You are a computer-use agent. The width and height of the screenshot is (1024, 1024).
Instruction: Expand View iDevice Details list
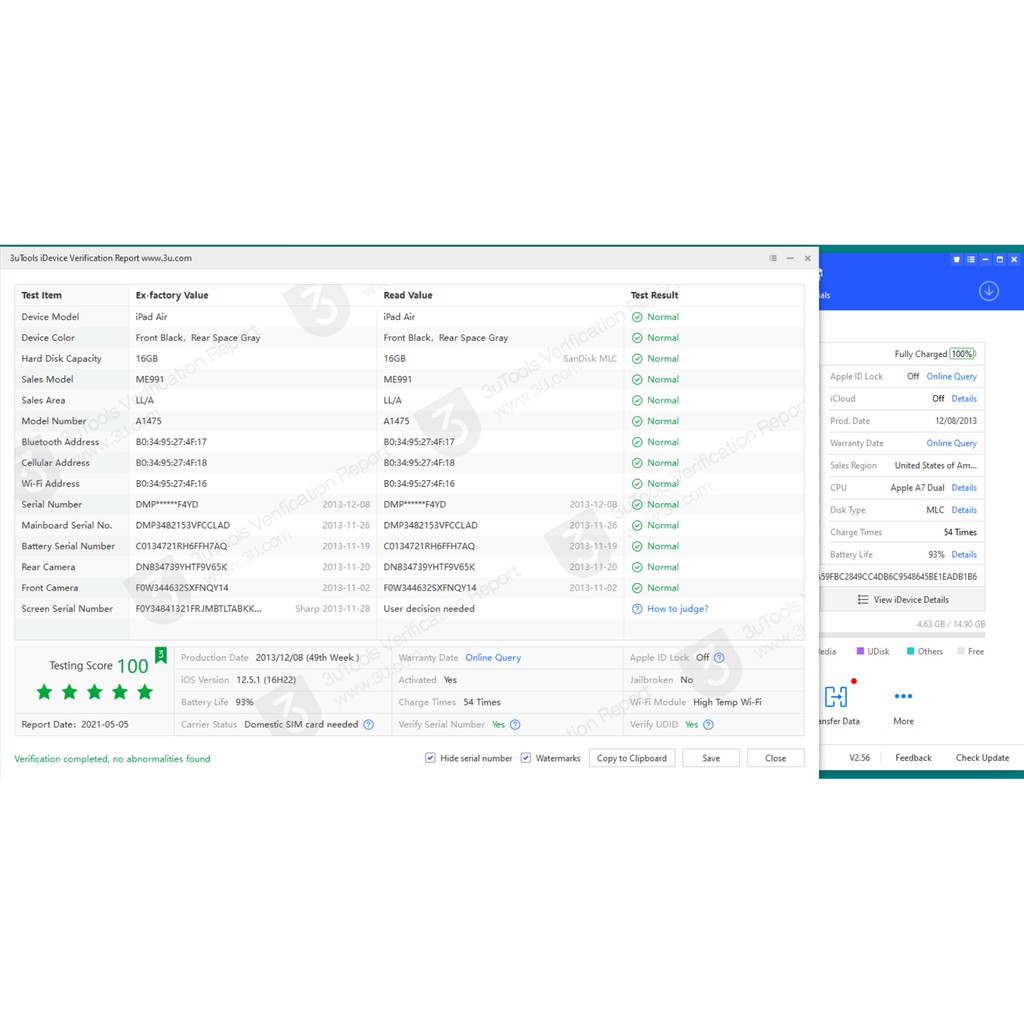902,600
